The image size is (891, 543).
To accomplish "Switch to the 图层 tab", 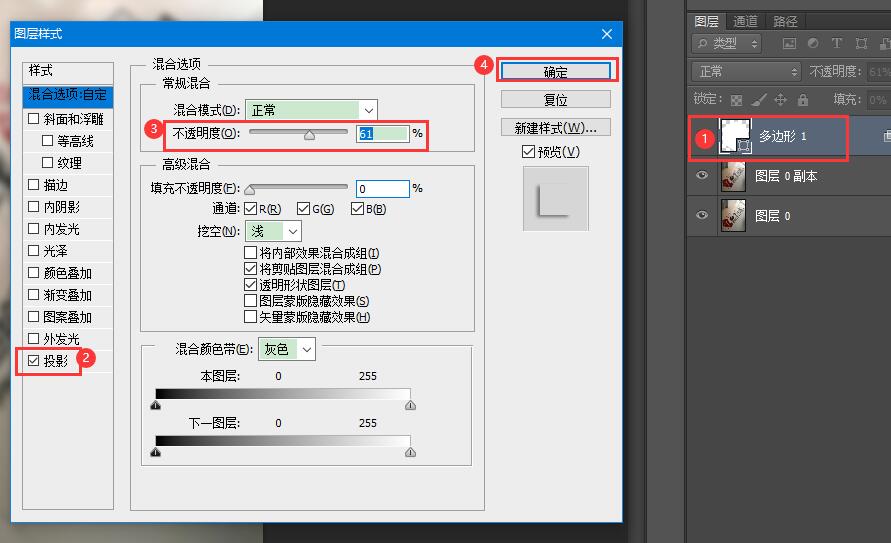I will coord(706,22).
